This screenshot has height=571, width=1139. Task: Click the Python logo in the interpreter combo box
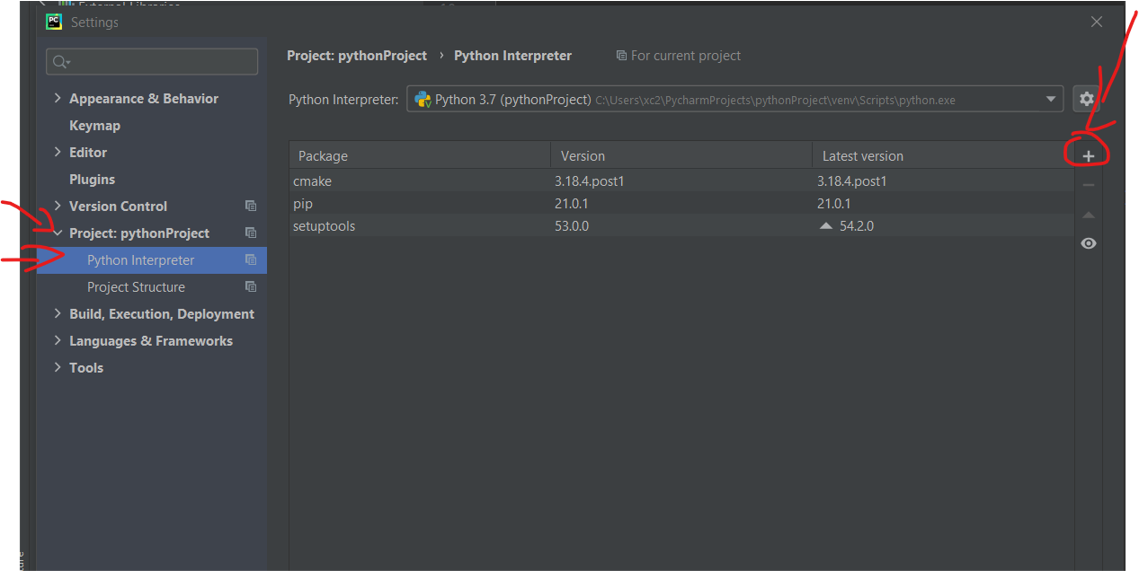[x=422, y=100]
